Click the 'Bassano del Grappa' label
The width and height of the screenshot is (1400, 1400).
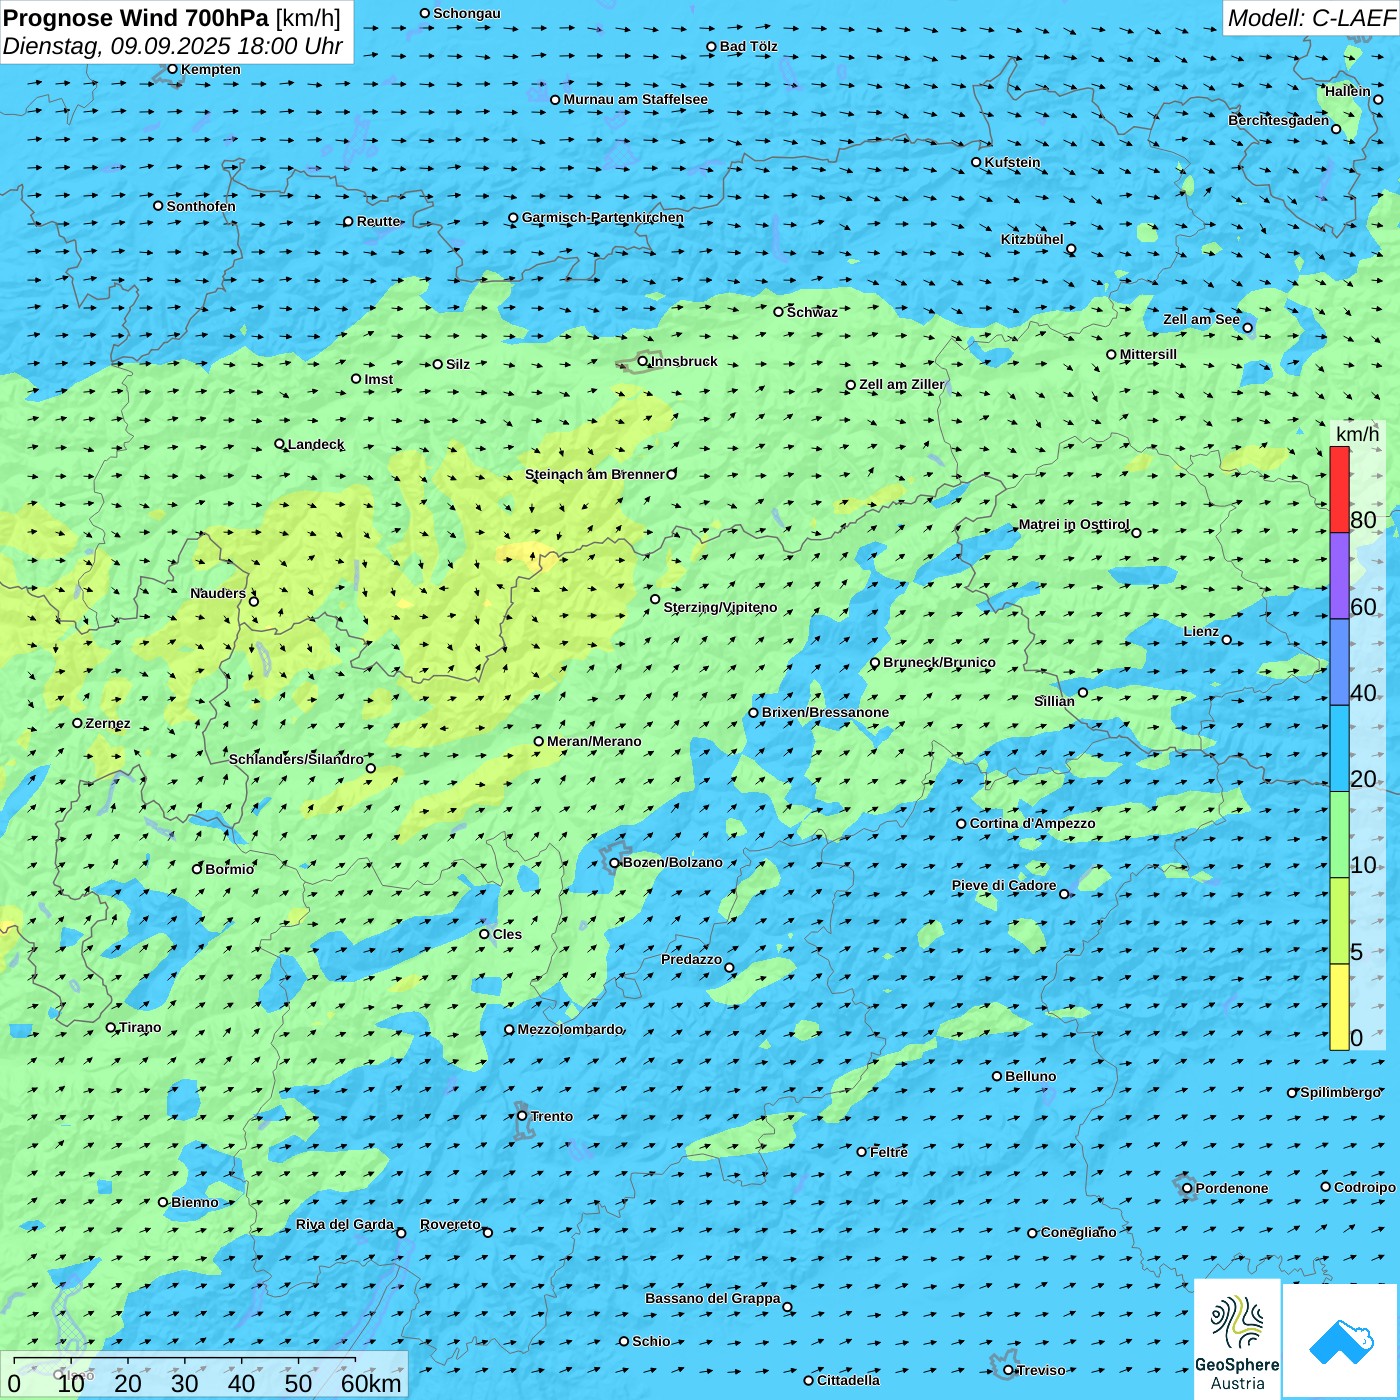point(713,1298)
